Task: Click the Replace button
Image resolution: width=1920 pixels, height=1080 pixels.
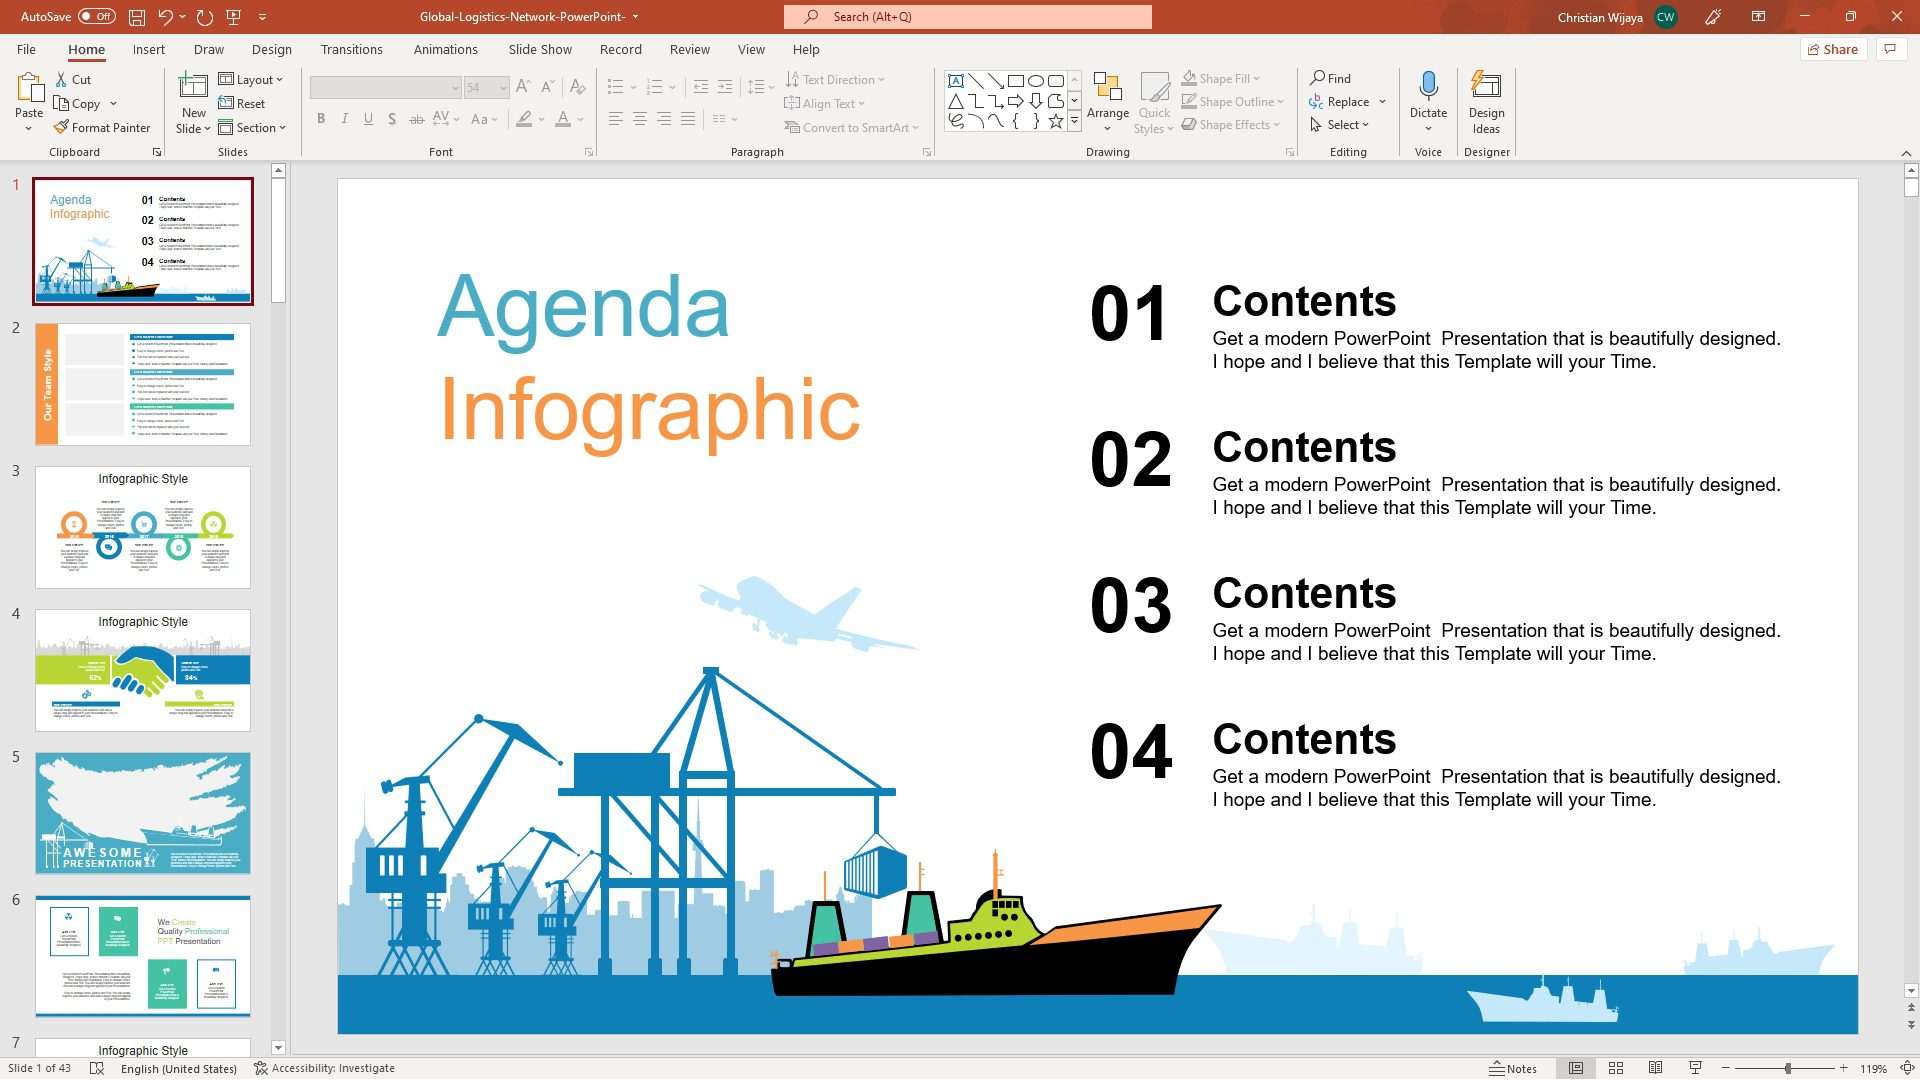Action: [1339, 101]
